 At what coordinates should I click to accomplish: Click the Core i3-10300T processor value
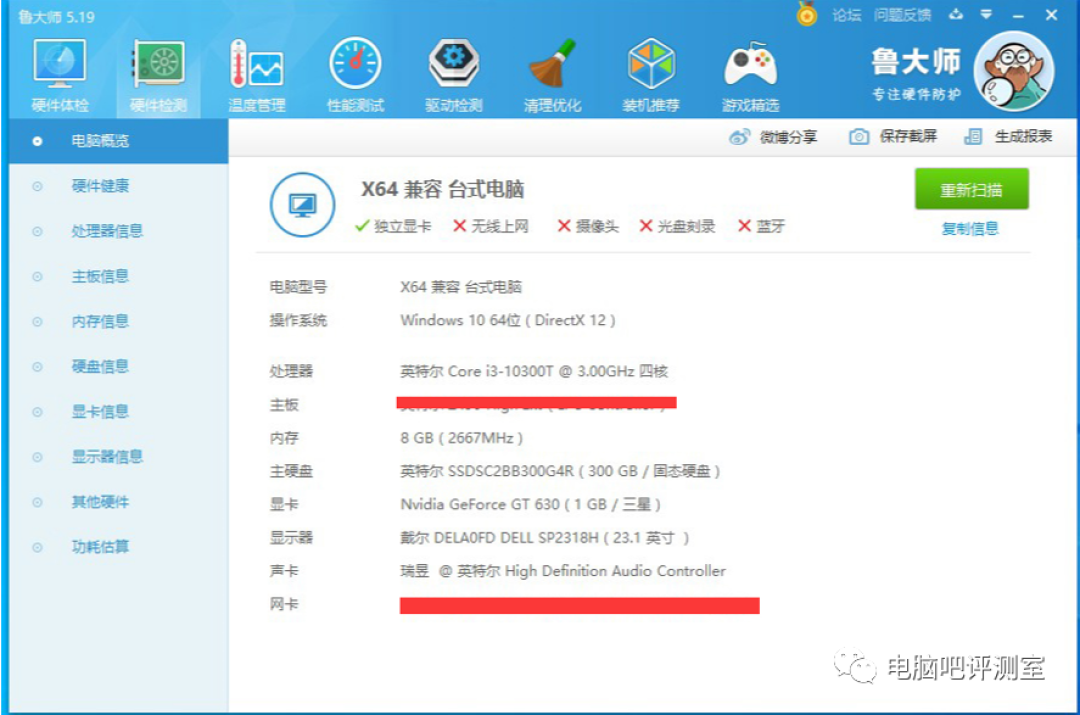point(534,371)
